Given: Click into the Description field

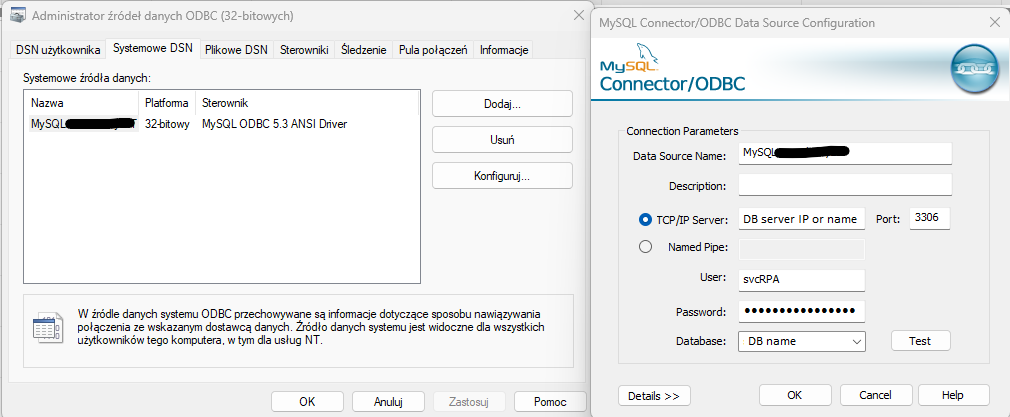Looking at the screenshot, I should pos(845,186).
